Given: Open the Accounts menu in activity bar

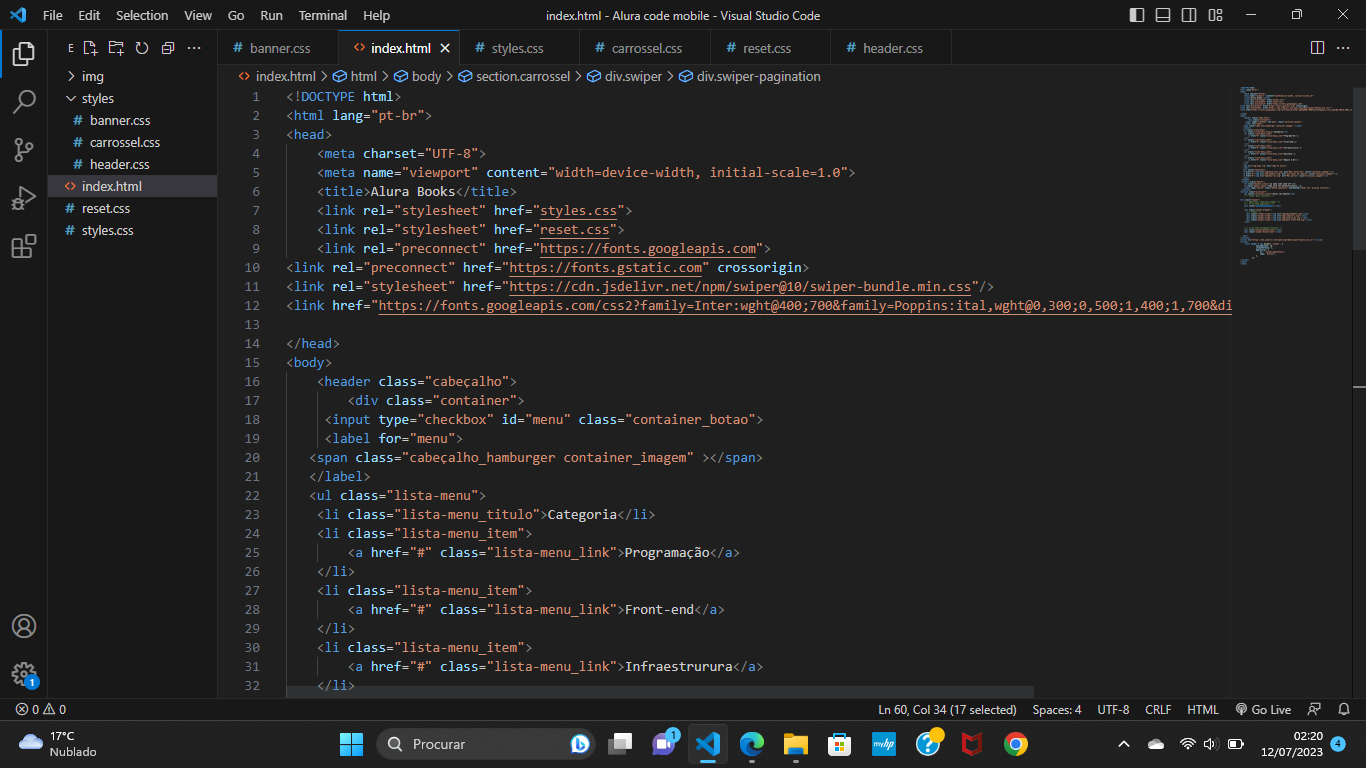Looking at the screenshot, I should [x=24, y=626].
